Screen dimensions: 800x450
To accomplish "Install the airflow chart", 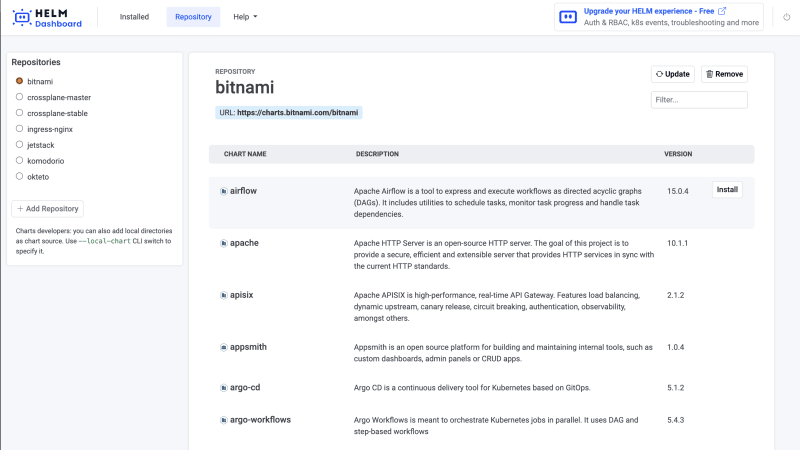I will 727,190.
